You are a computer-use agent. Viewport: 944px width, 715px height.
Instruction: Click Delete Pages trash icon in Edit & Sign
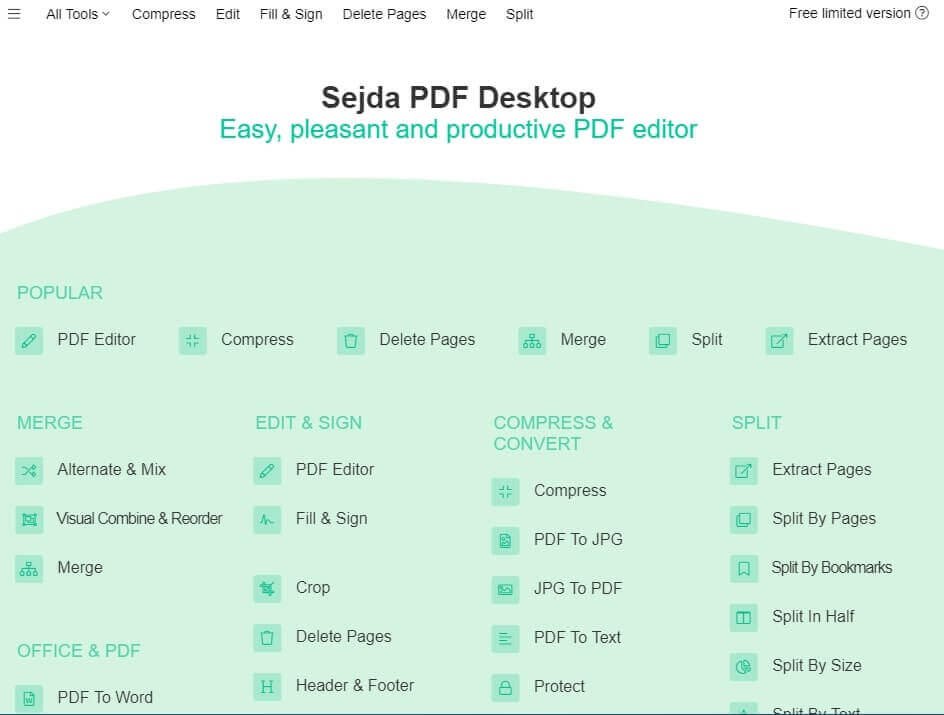point(267,637)
